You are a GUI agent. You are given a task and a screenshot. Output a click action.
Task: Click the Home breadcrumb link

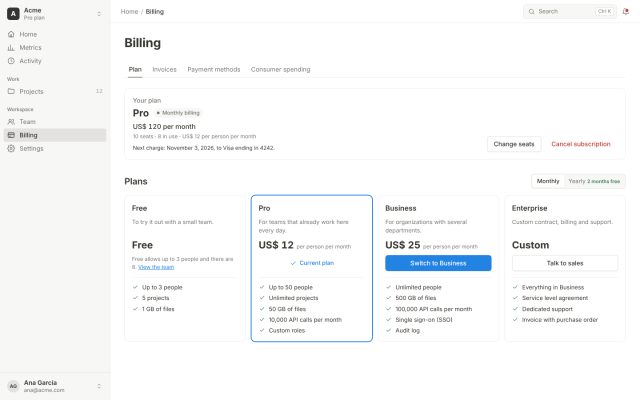[129, 11]
